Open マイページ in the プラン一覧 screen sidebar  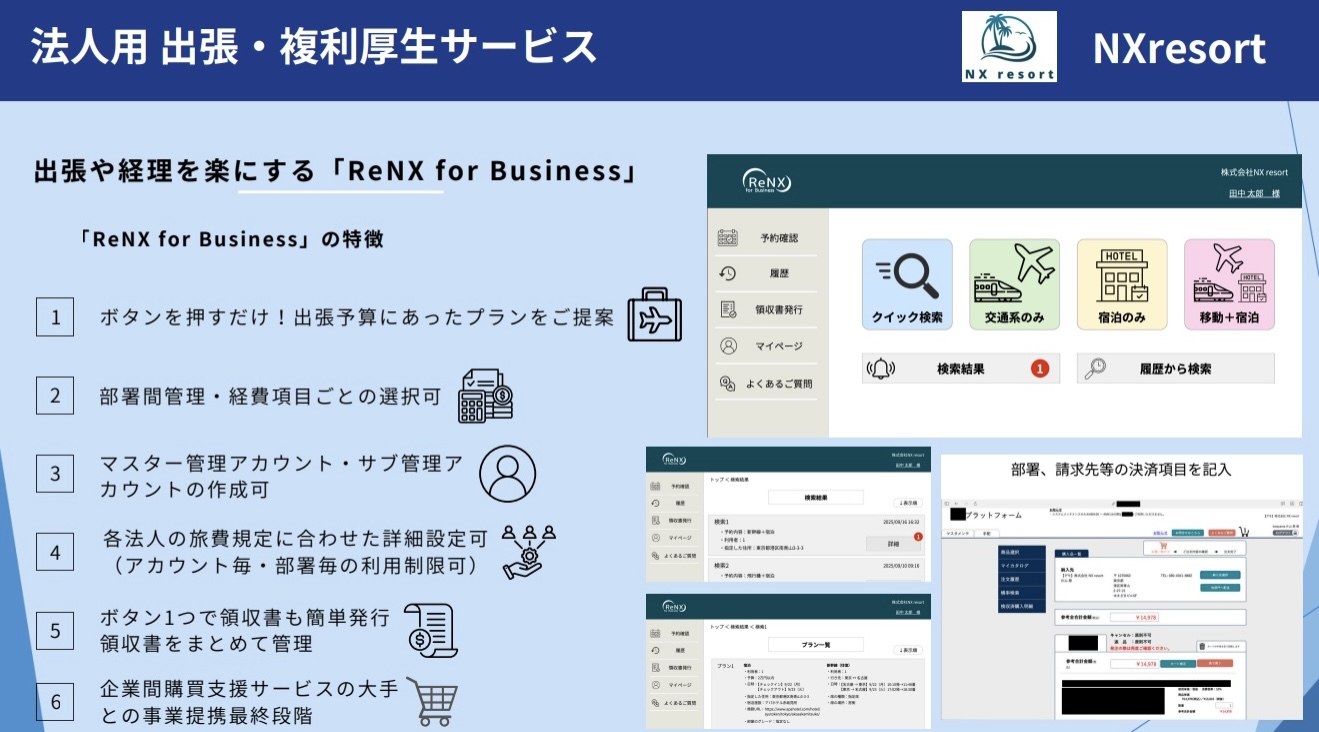coord(672,685)
